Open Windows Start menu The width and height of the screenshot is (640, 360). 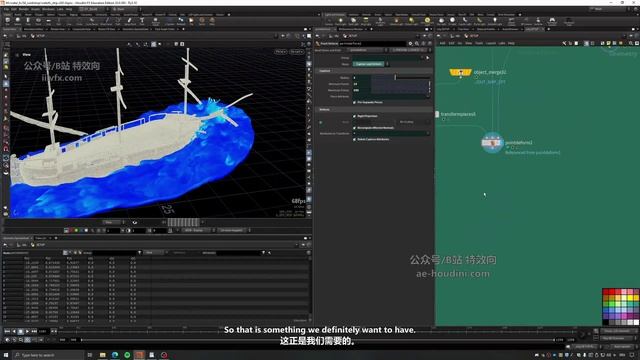(6, 355)
